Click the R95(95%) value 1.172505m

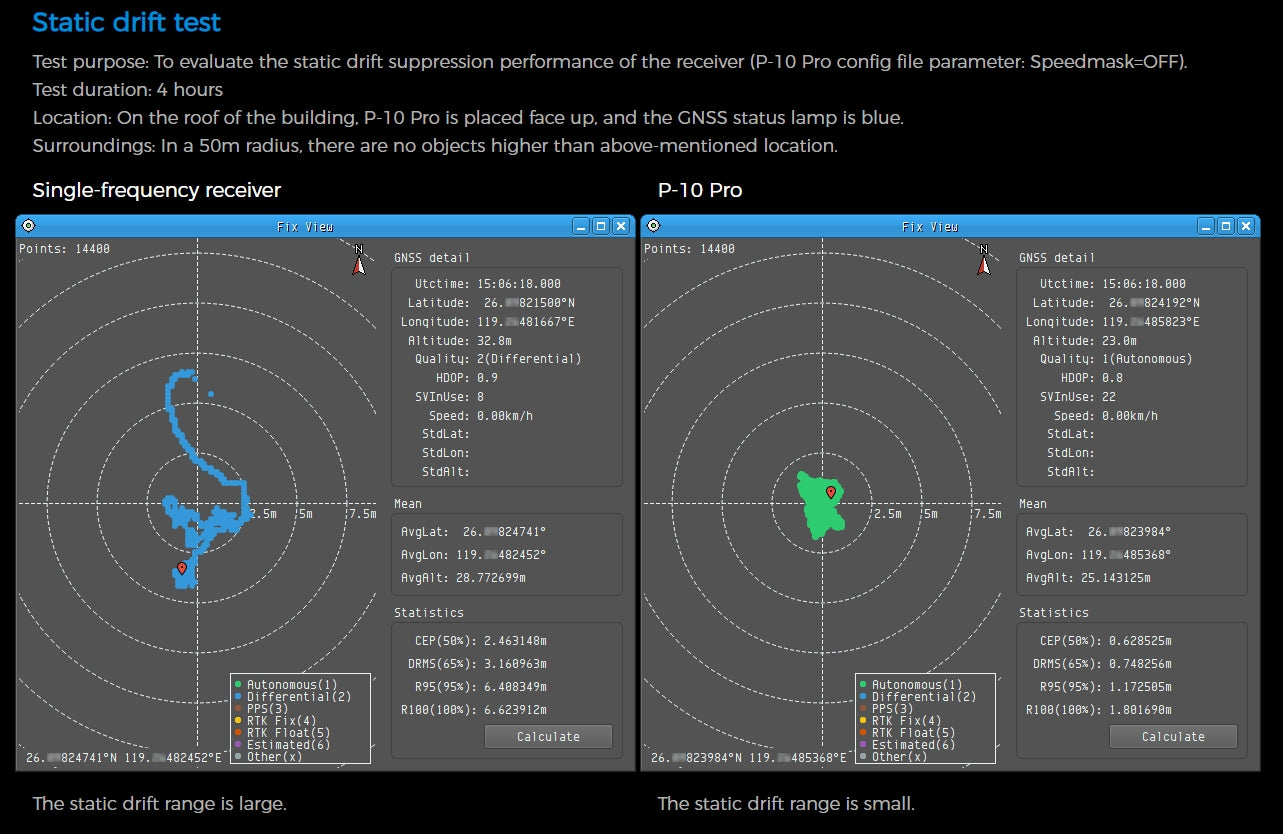point(1140,687)
